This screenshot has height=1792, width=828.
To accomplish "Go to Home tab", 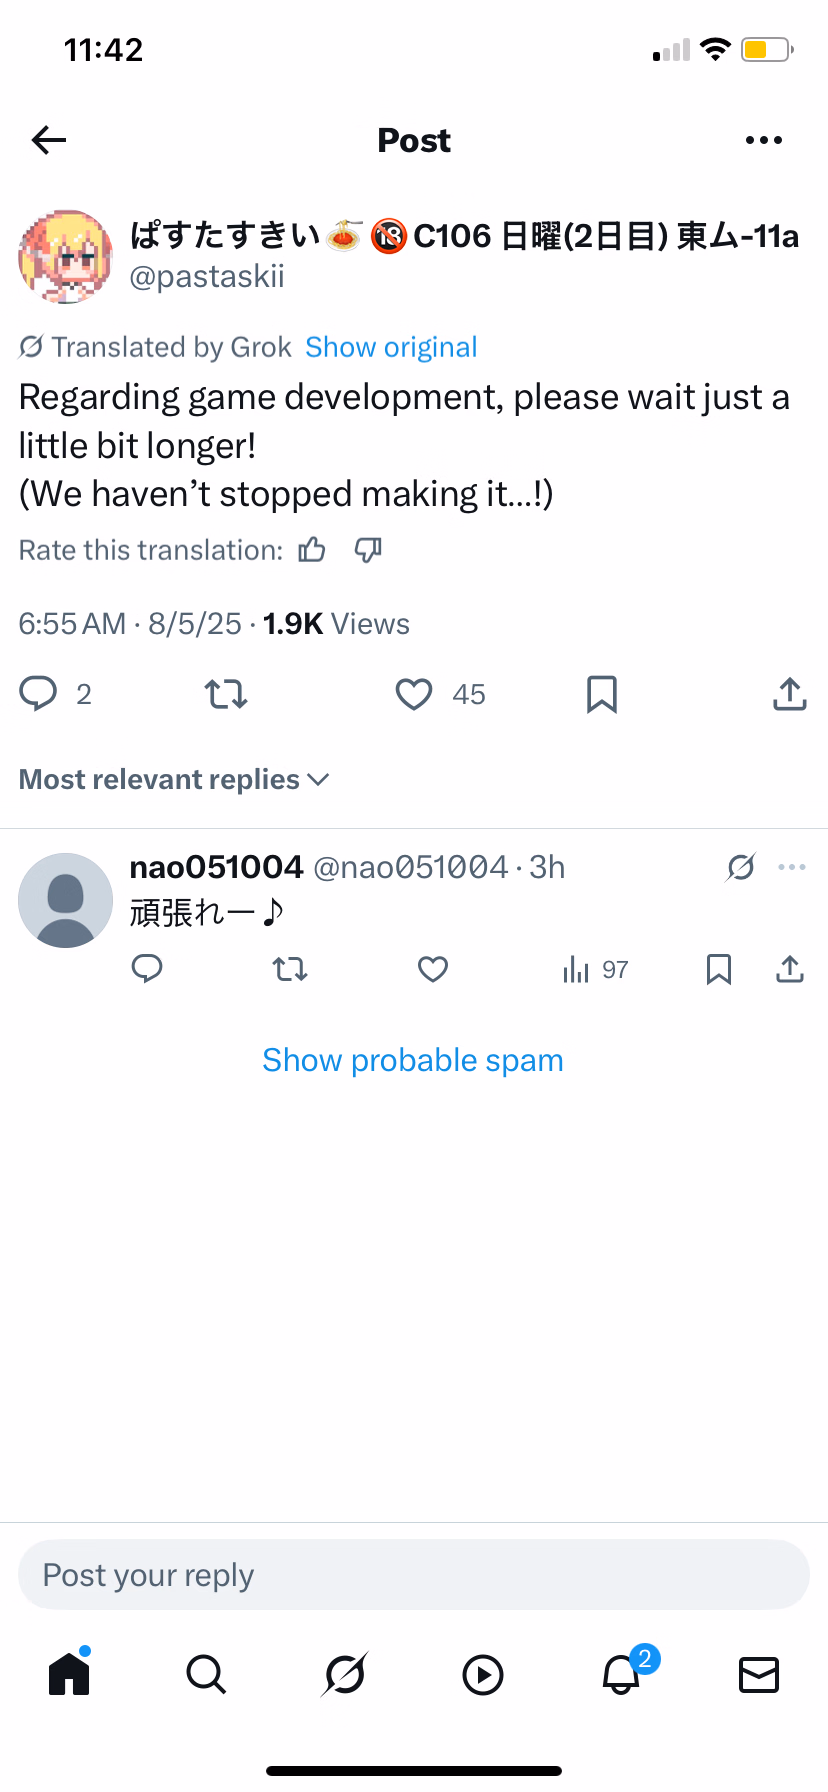I will pyautogui.click(x=69, y=1674).
